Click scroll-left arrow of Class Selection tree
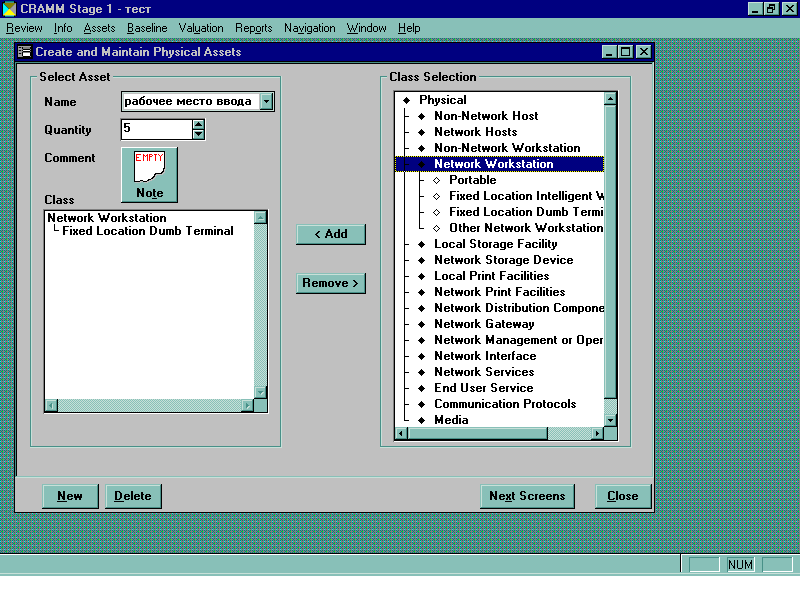 pyautogui.click(x=401, y=434)
